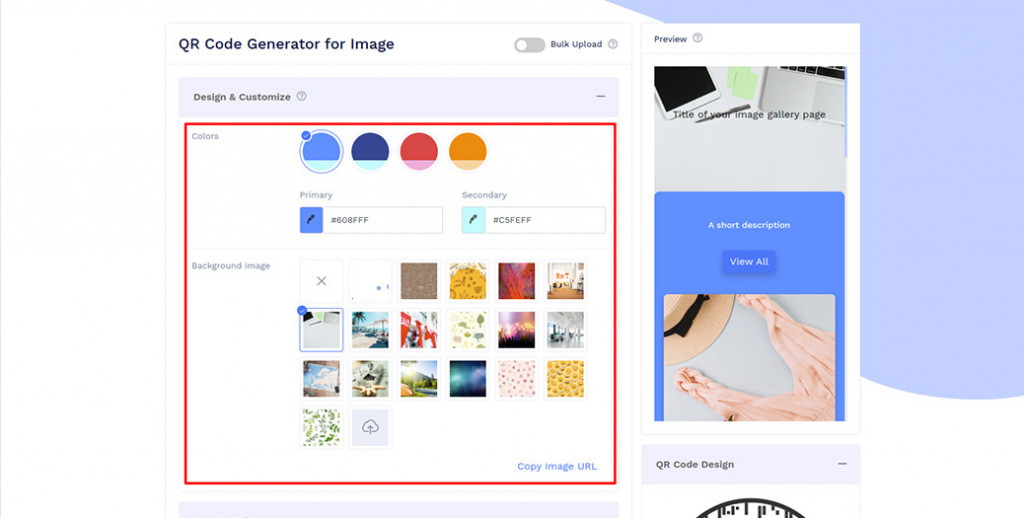Select the green leaves pattern background

[x=321, y=427]
